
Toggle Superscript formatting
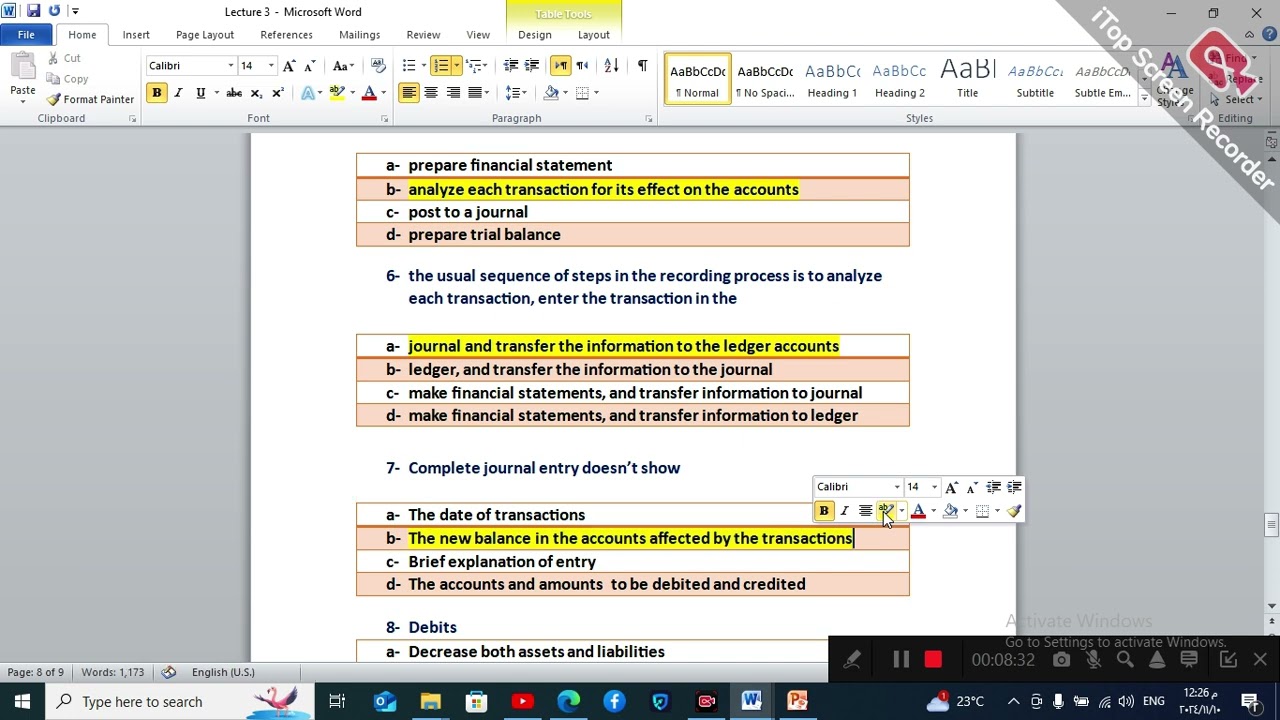click(x=278, y=93)
